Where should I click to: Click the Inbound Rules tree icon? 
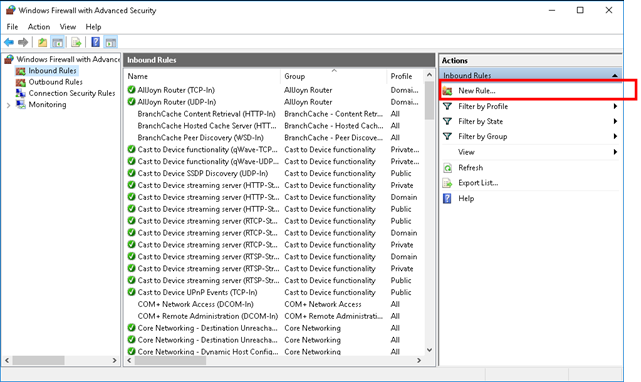point(20,71)
